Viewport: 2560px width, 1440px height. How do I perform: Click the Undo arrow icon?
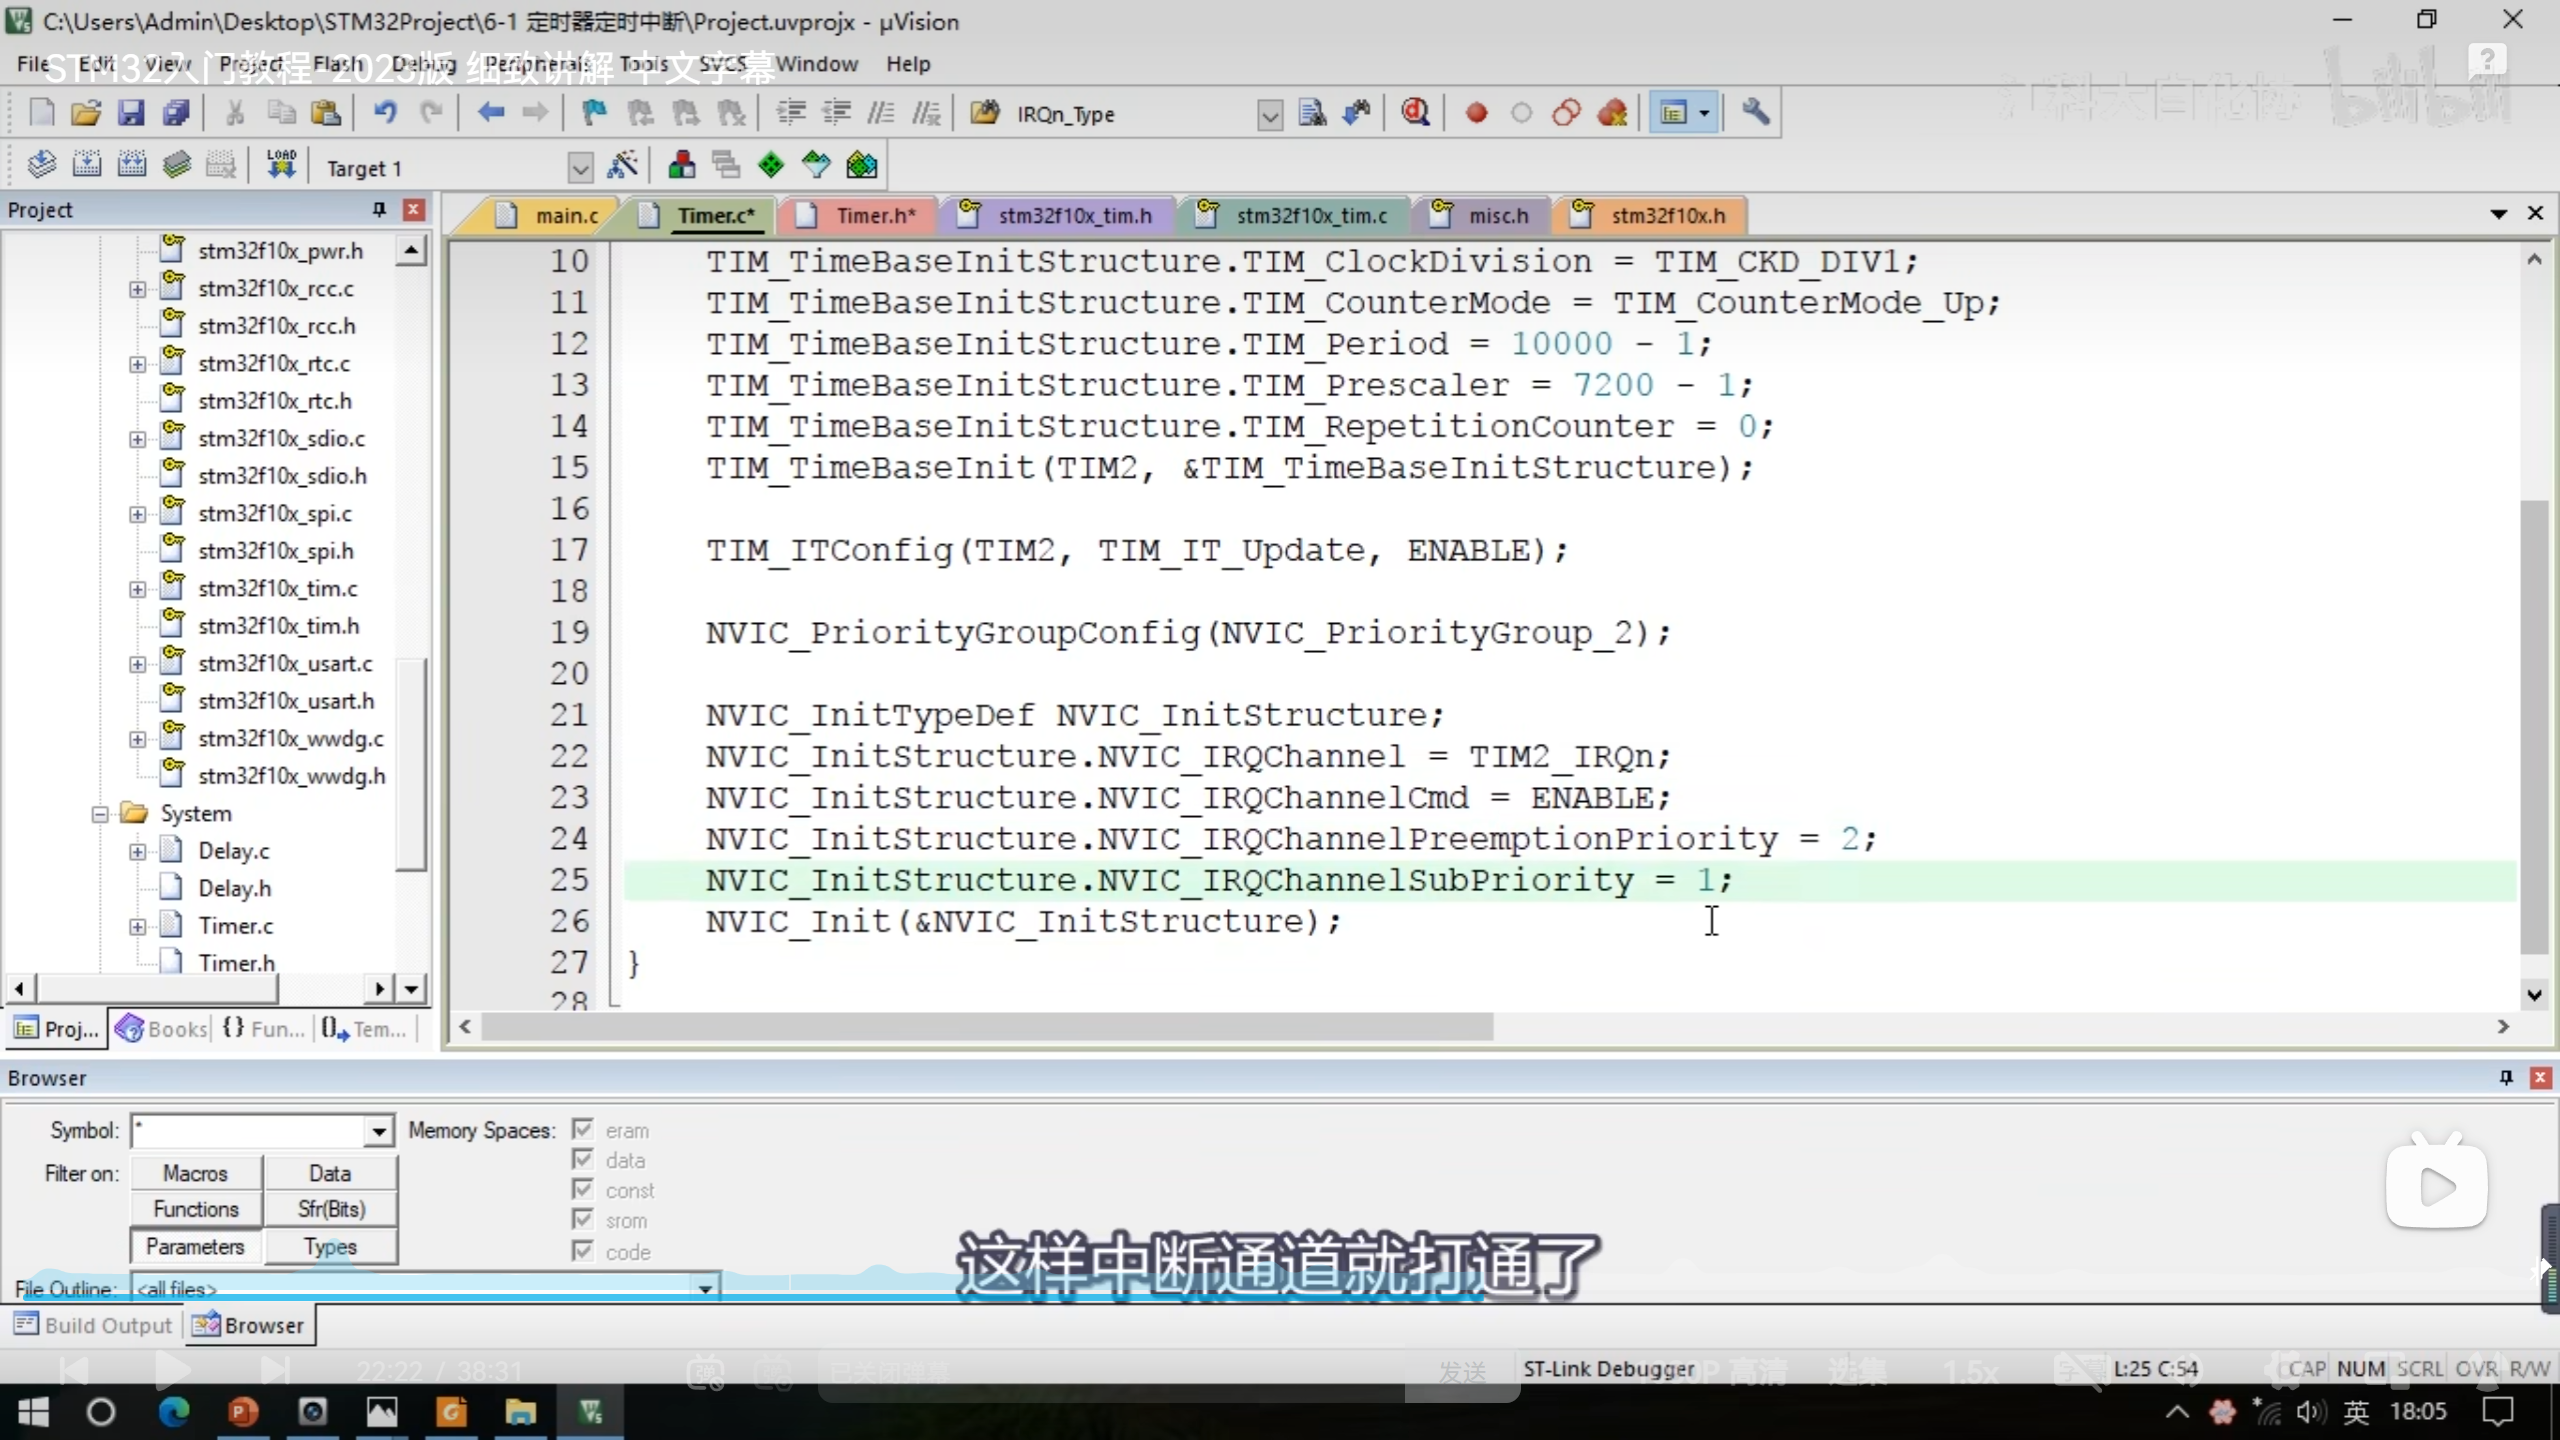(385, 113)
